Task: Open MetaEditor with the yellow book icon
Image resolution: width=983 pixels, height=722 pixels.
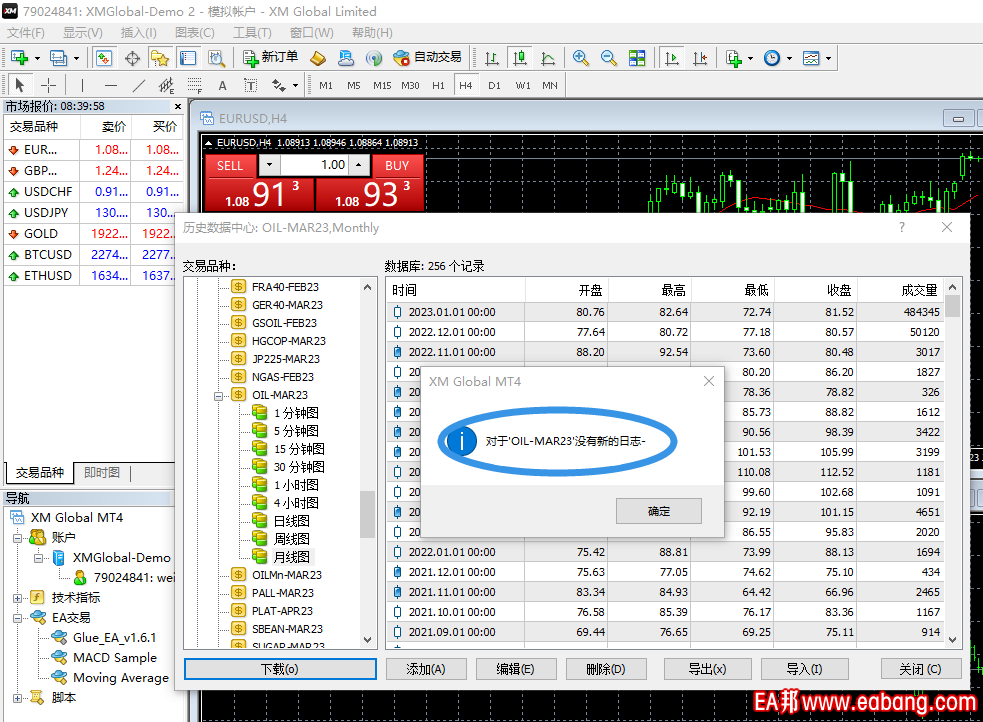Action: coord(318,58)
